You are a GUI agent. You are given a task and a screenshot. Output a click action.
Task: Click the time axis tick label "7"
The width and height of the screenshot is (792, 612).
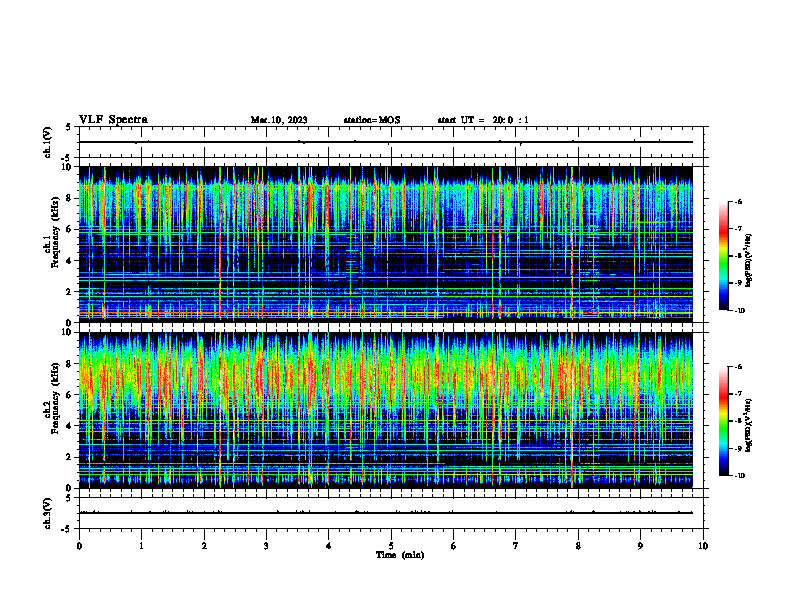516,546
